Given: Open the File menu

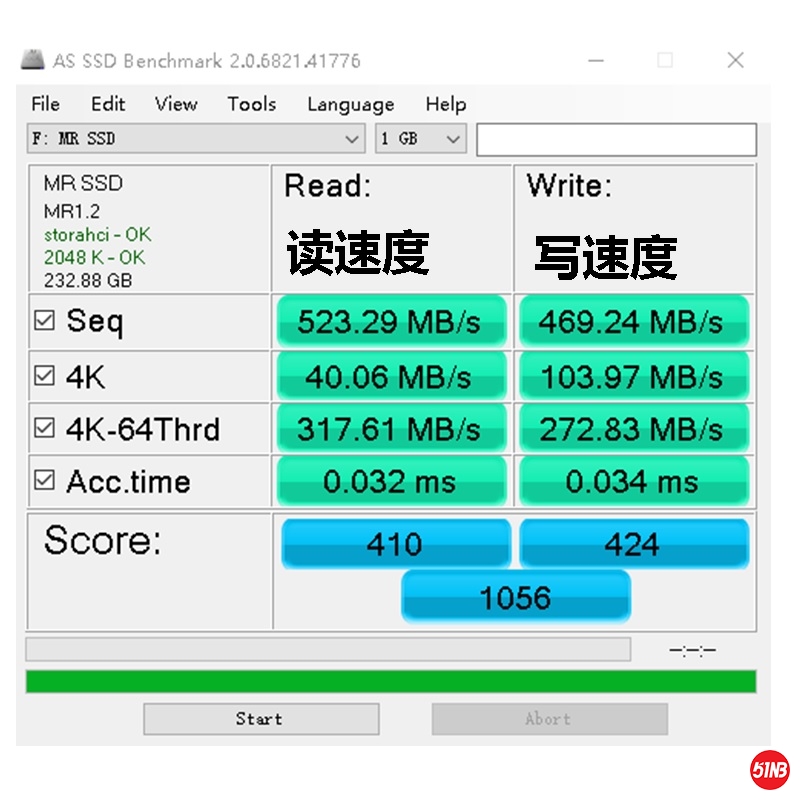Looking at the screenshot, I should [45, 104].
